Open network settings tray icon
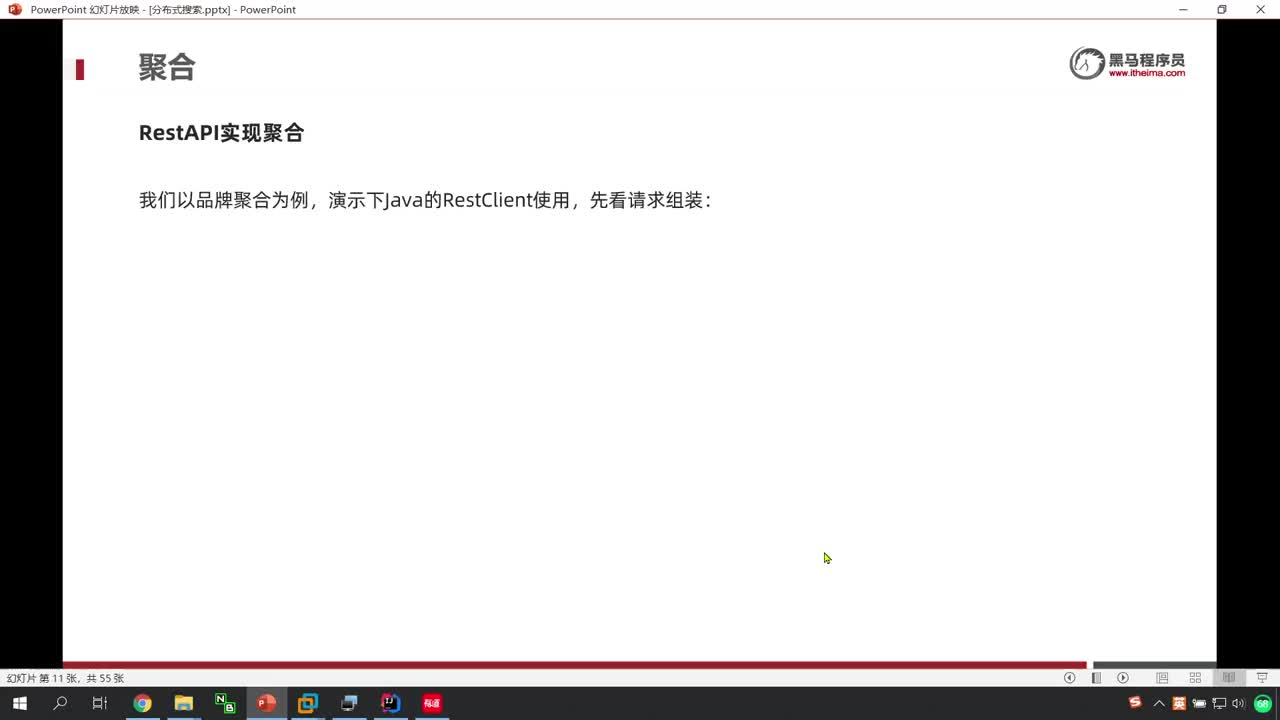The height and width of the screenshot is (720, 1280). click(1219, 703)
